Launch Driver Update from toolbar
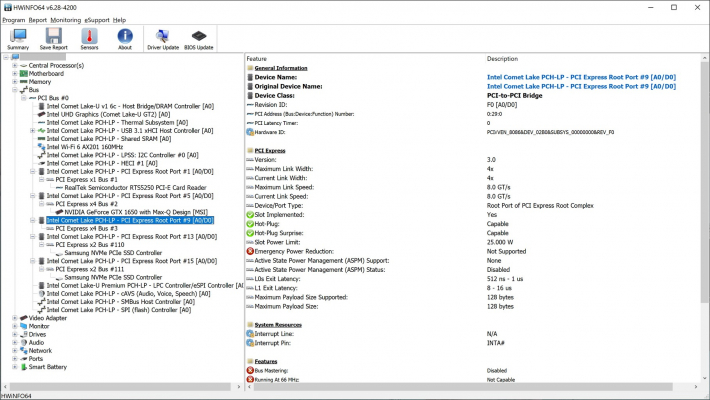The image size is (710, 400). pos(163,38)
